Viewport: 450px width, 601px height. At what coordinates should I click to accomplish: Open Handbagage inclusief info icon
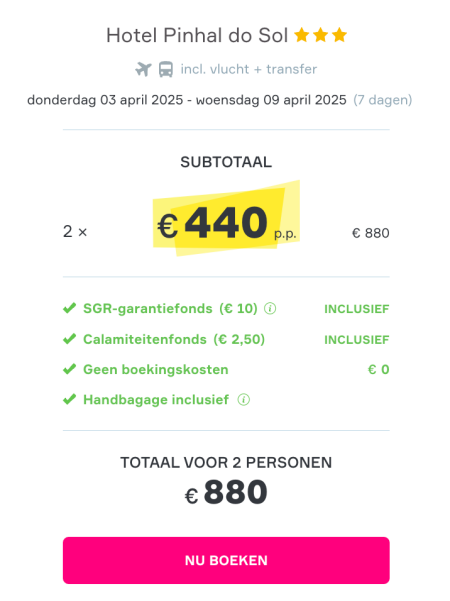(x=244, y=400)
